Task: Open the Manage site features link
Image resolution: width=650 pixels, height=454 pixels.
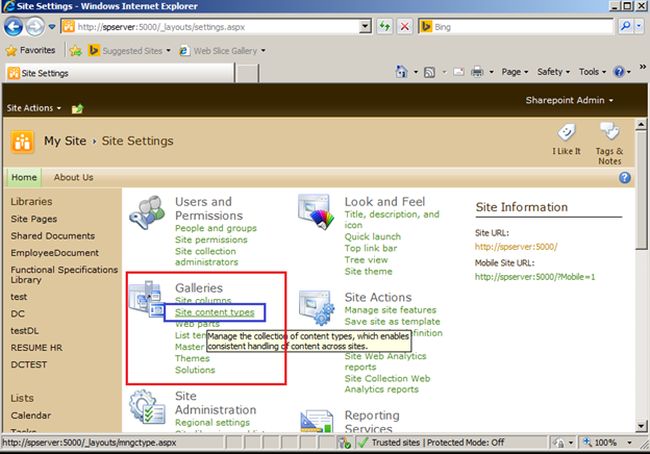Action: click(x=390, y=310)
